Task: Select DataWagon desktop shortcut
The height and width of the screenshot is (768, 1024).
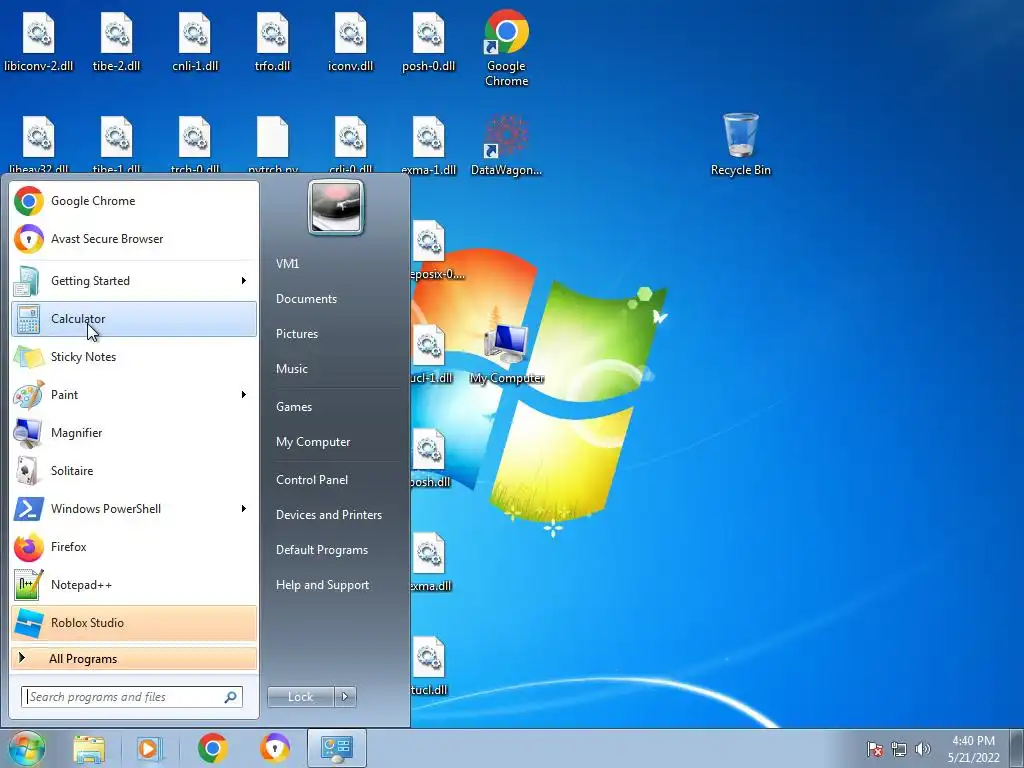Action: tap(507, 145)
